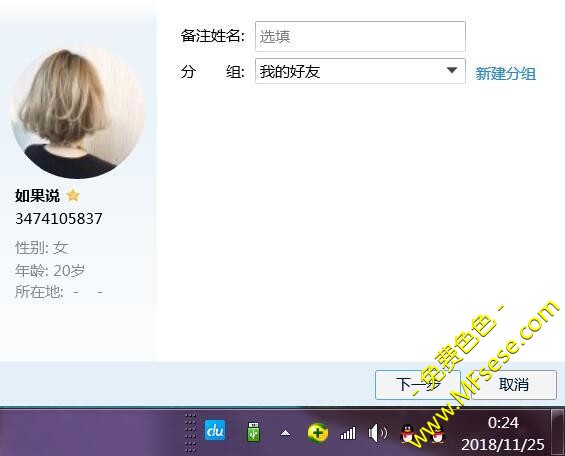
Task: Open the 我的好友 group dropdown
Action: tap(360, 71)
